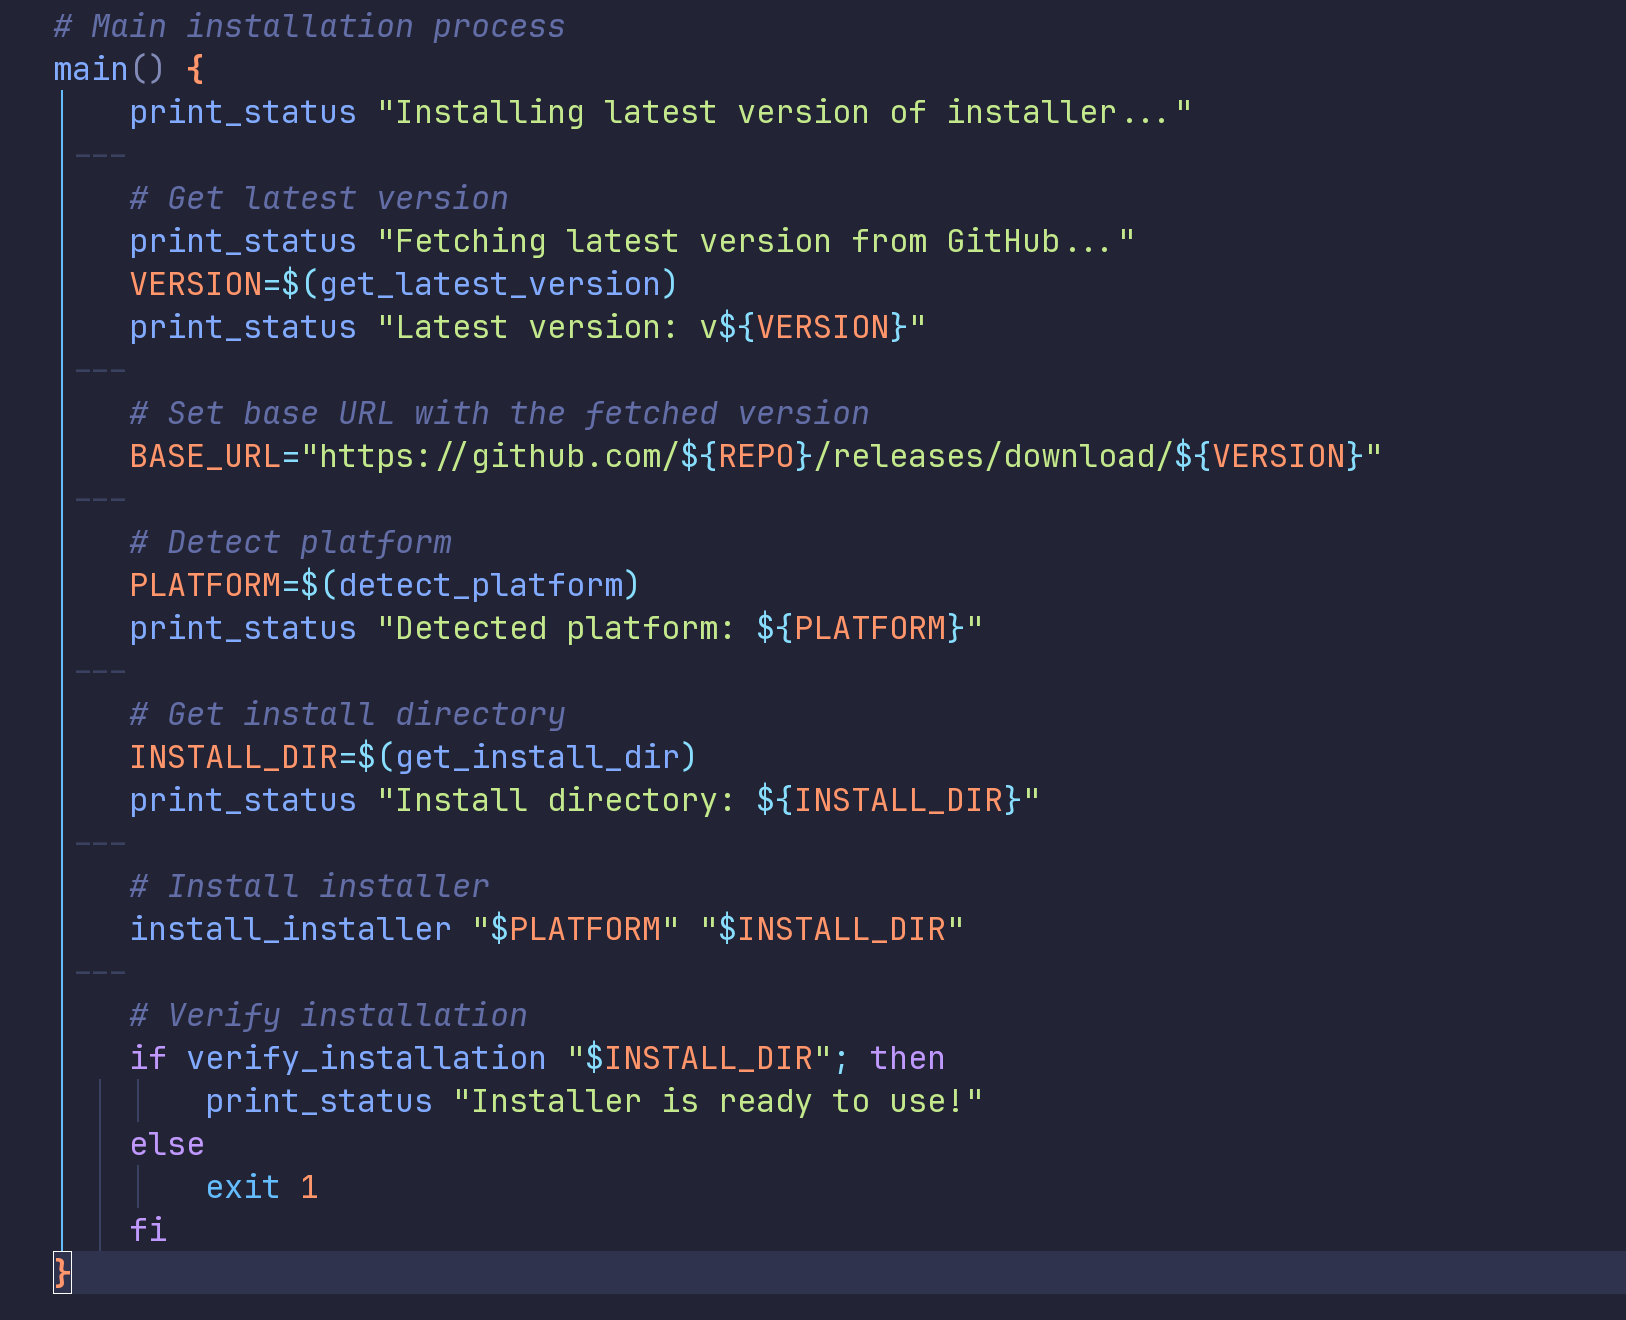The height and width of the screenshot is (1320, 1626).
Task: Place cursor on main() function name
Action: pyautogui.click(x=91, y=69)
